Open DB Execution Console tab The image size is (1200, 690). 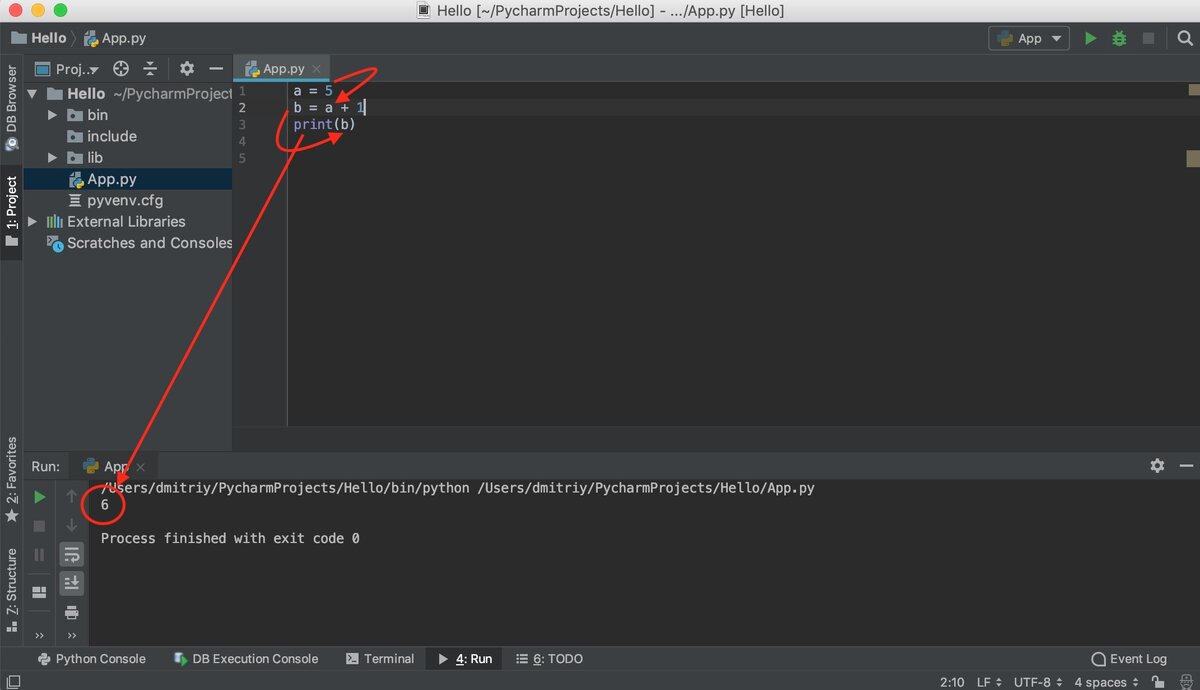click(246, 659)
